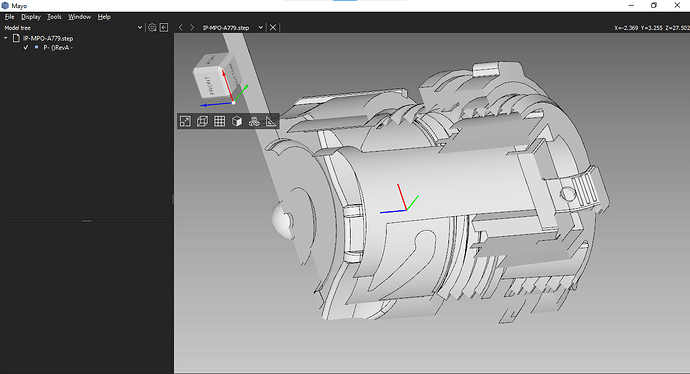Click the panel splitter handle in sidebar
This screenshot has height=374, width=690.
[x=87, y=221]
